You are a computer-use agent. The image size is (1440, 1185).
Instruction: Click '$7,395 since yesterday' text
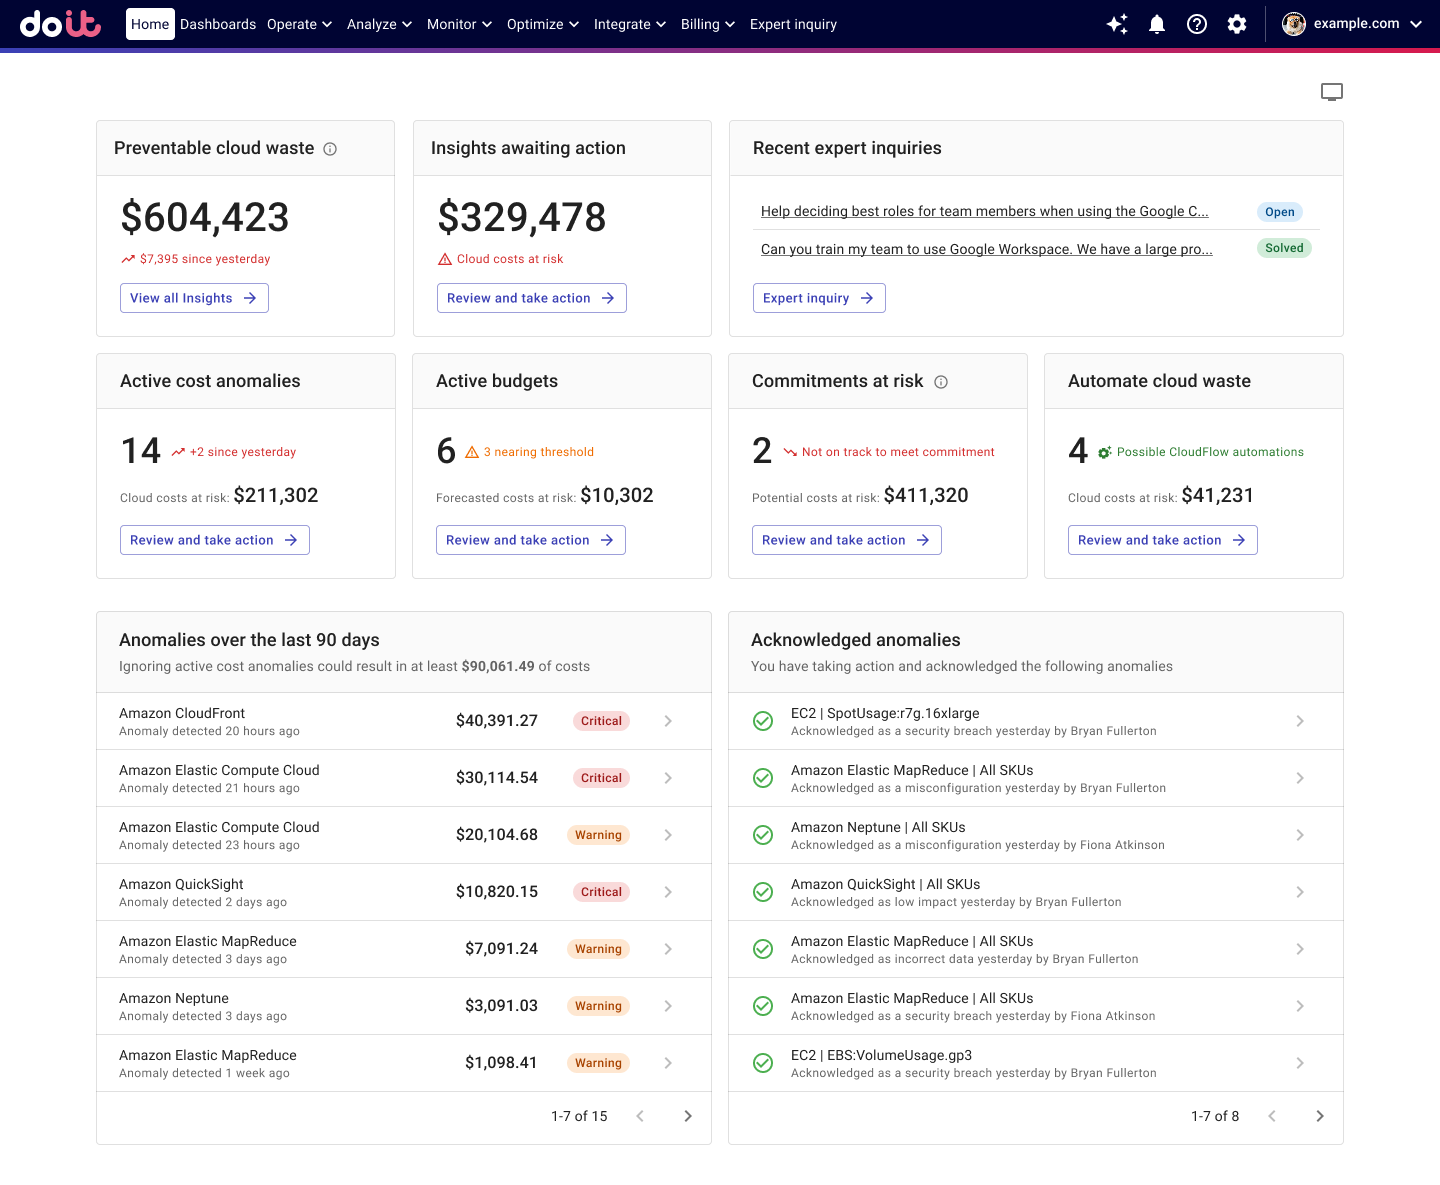point(205,259)
